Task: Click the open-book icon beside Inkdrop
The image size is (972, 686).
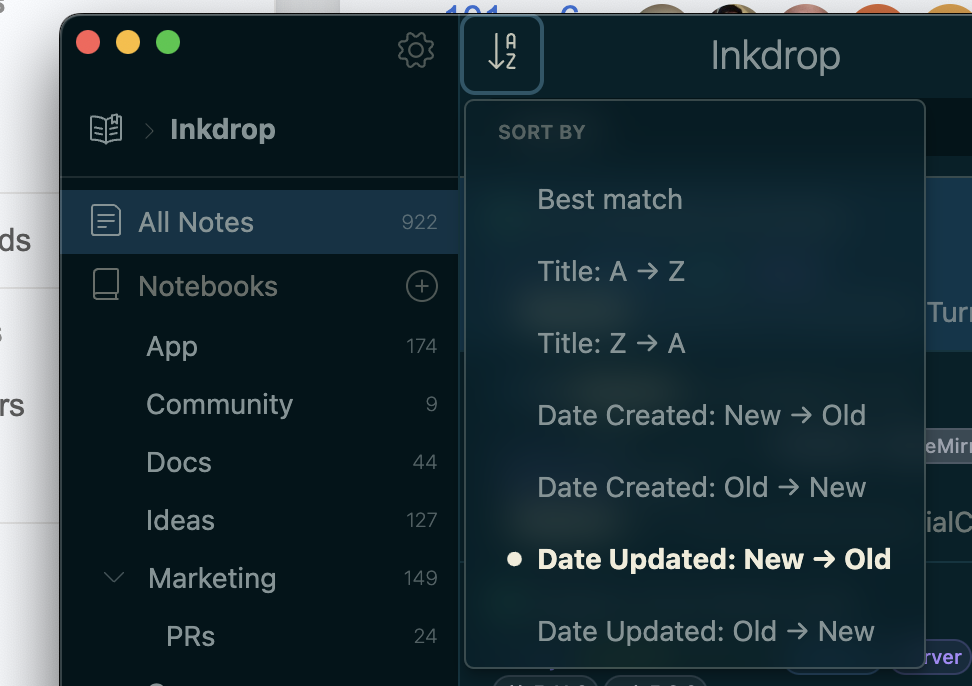Action: (x=106, y=129)
